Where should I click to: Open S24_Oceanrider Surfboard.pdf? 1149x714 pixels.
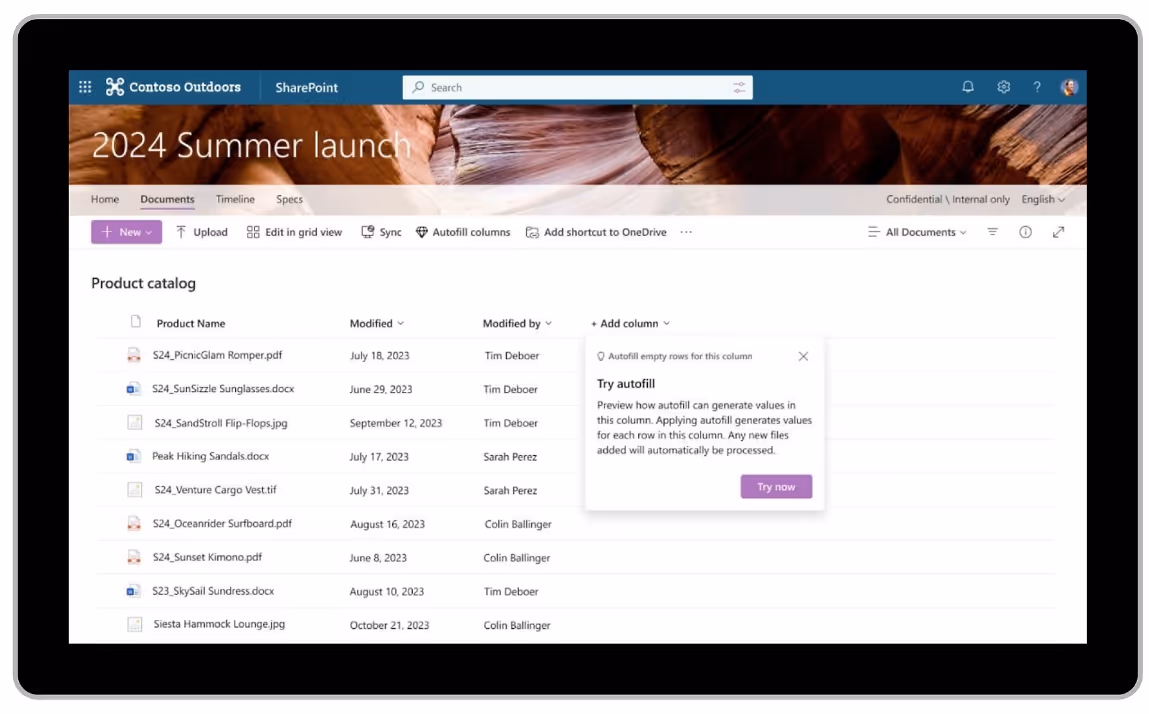point(222,523)
